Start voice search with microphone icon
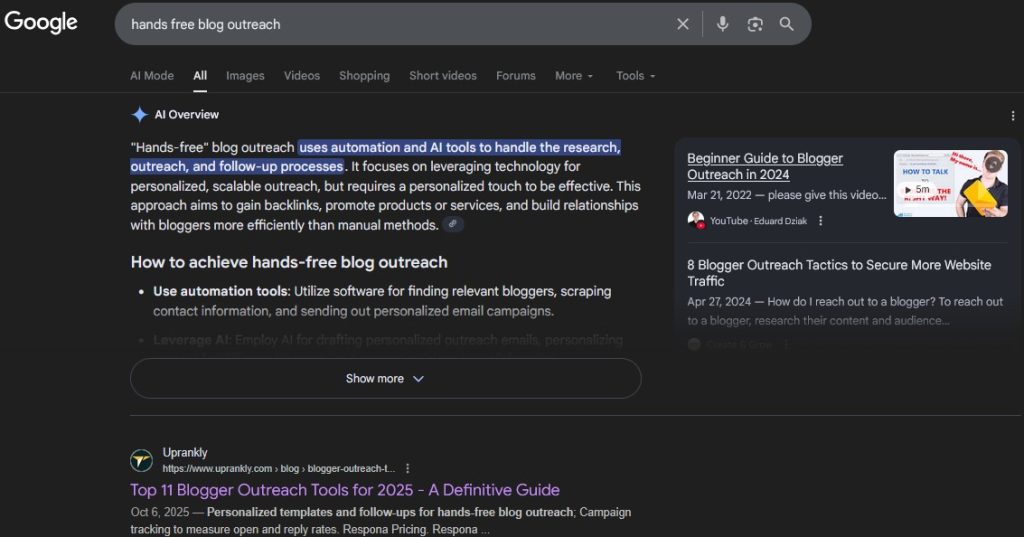 click(722, 24)
